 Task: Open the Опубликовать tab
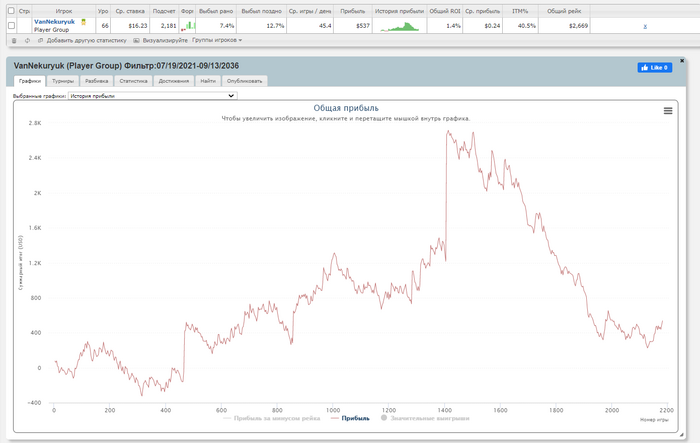pos(244,81)
